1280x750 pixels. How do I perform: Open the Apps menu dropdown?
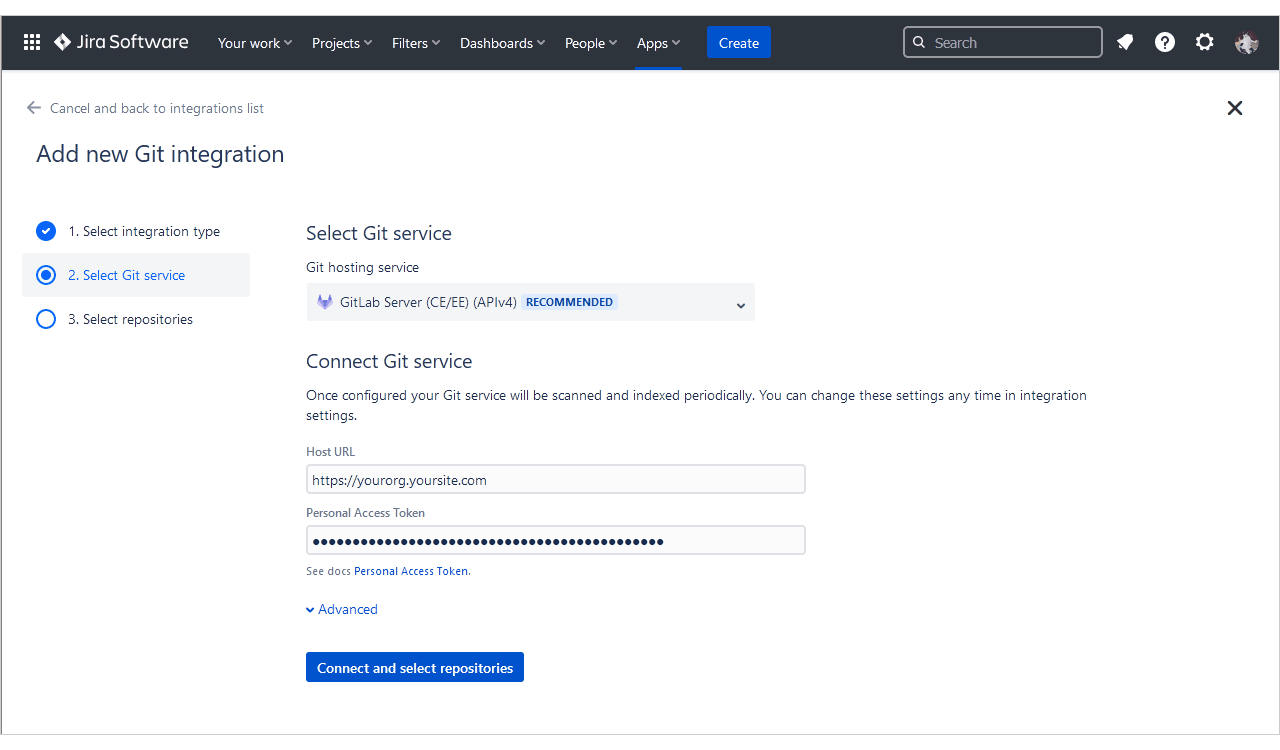click(657, 42)
